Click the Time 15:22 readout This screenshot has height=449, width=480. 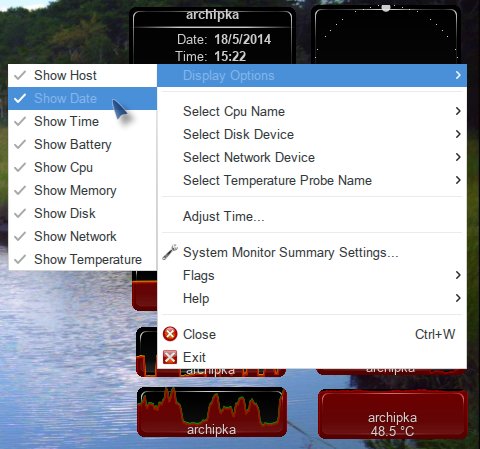click(211, 56)
